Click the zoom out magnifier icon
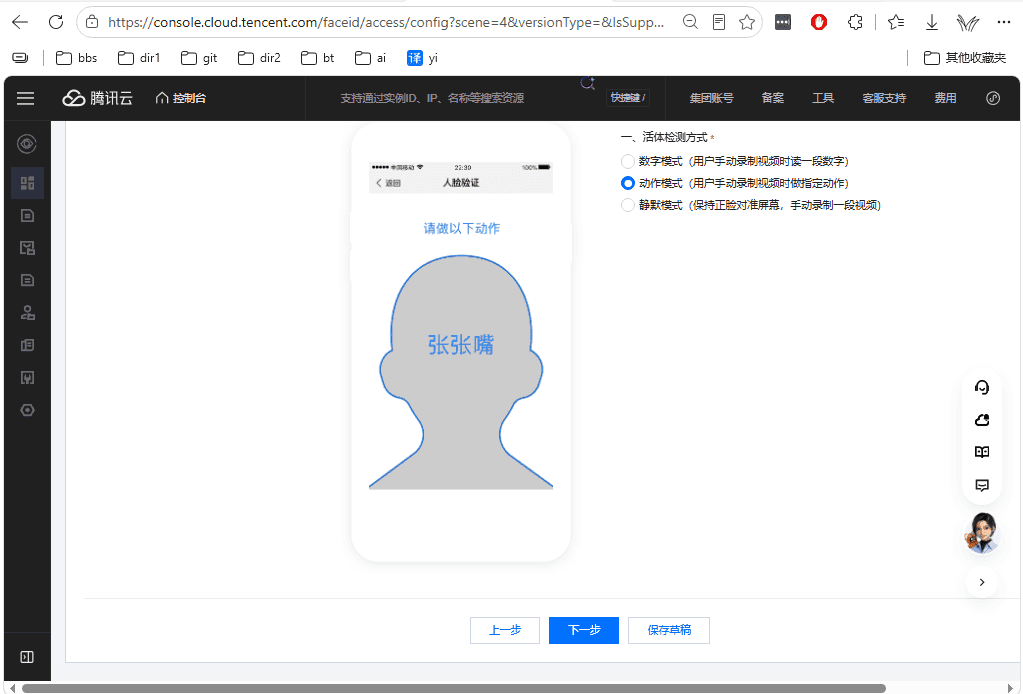 [690, 22]
